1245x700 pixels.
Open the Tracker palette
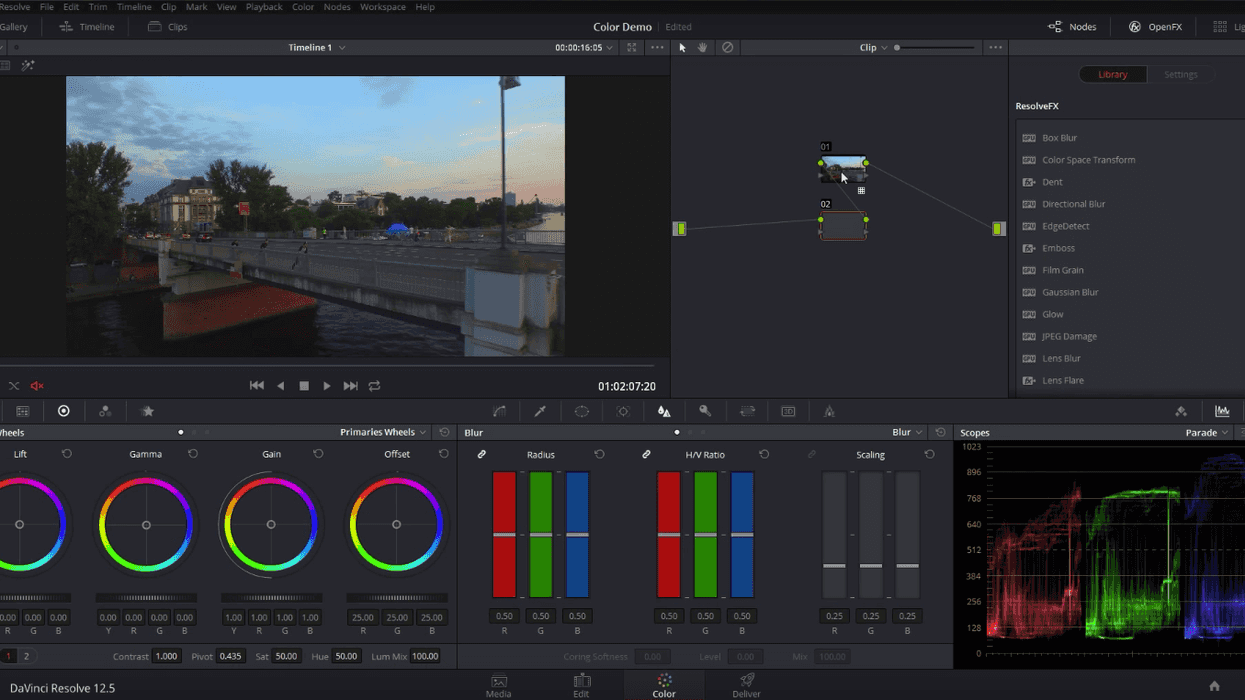pos(623,411)
